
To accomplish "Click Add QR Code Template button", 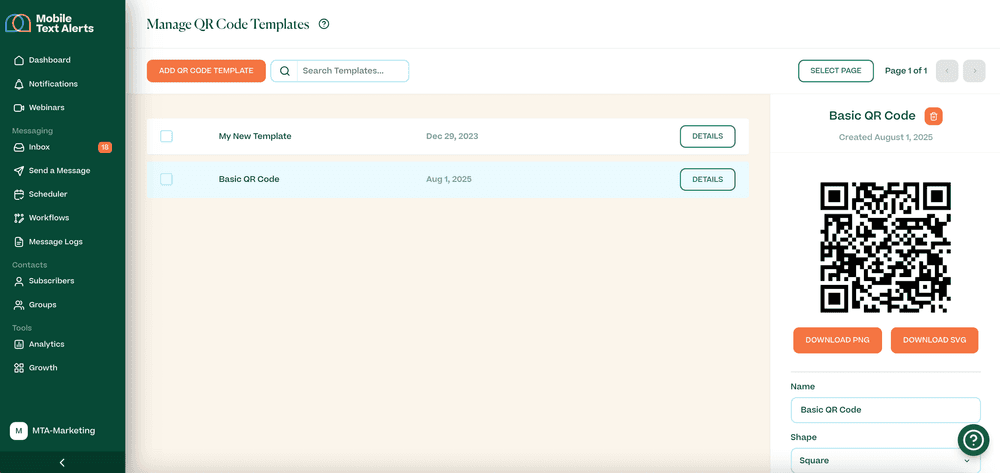I will tap(206, 71).
